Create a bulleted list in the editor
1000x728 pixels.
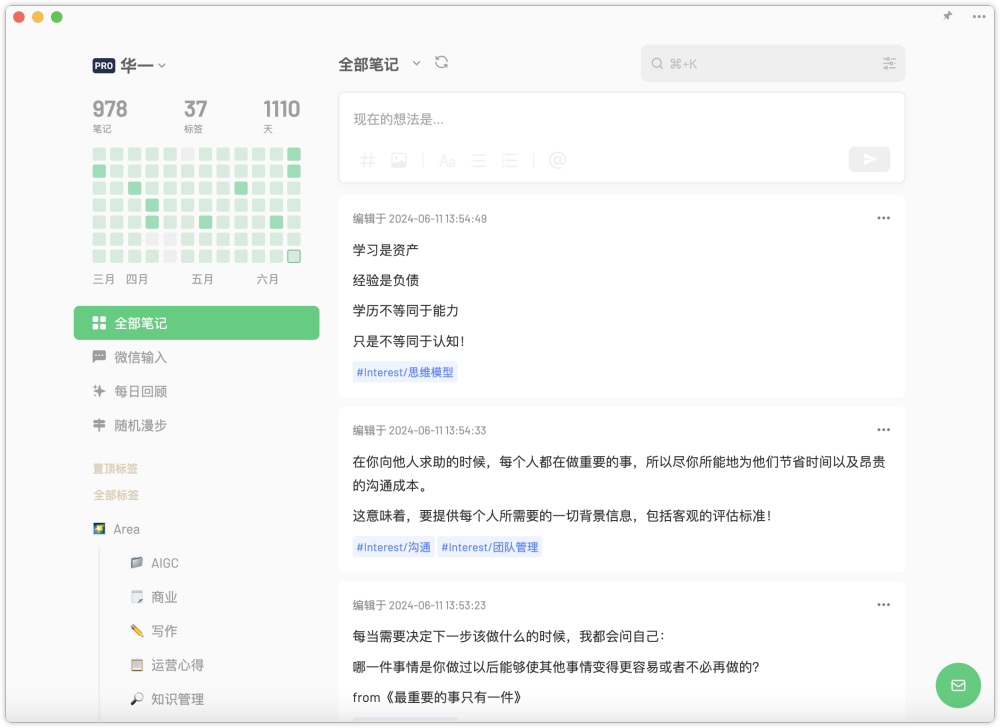click(478, 160)
